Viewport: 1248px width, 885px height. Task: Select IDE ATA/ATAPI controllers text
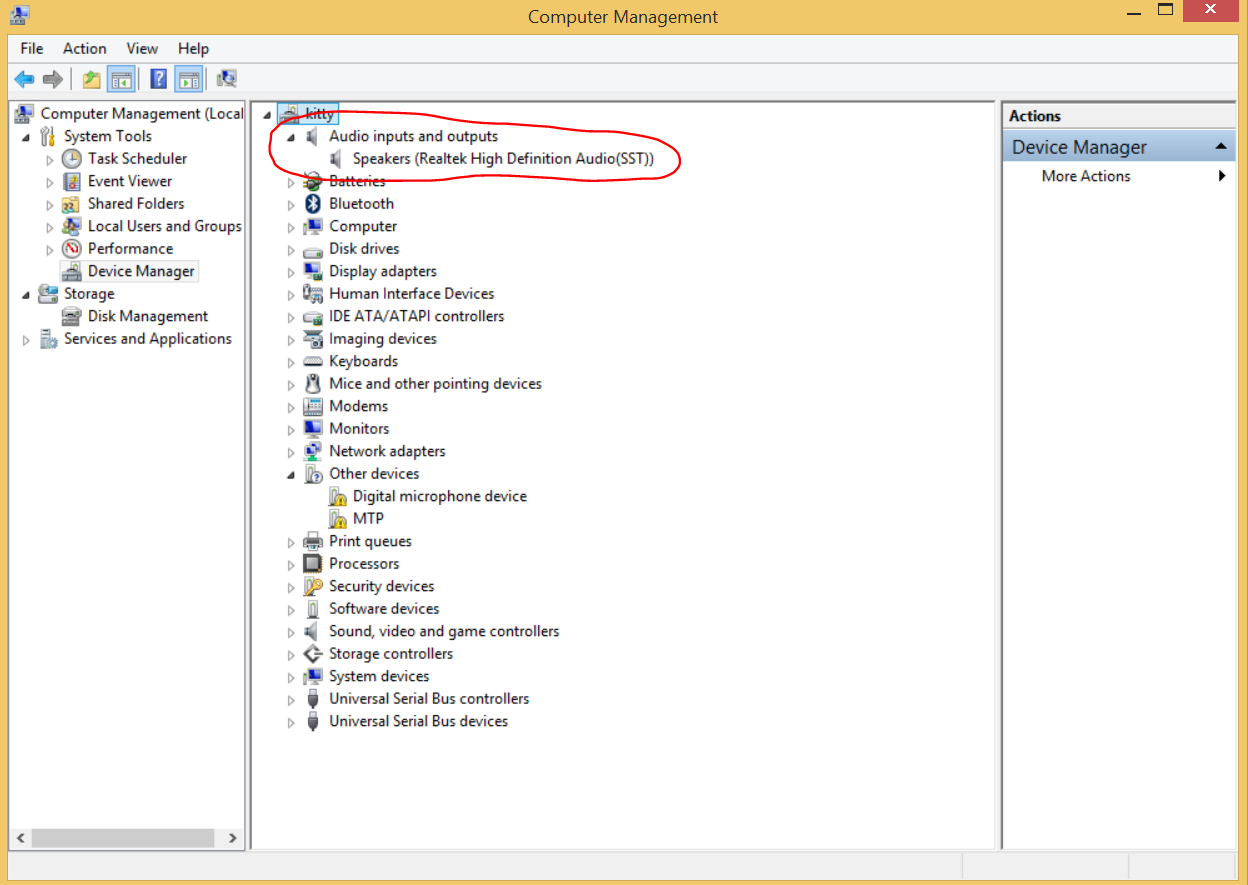(417, 316)
